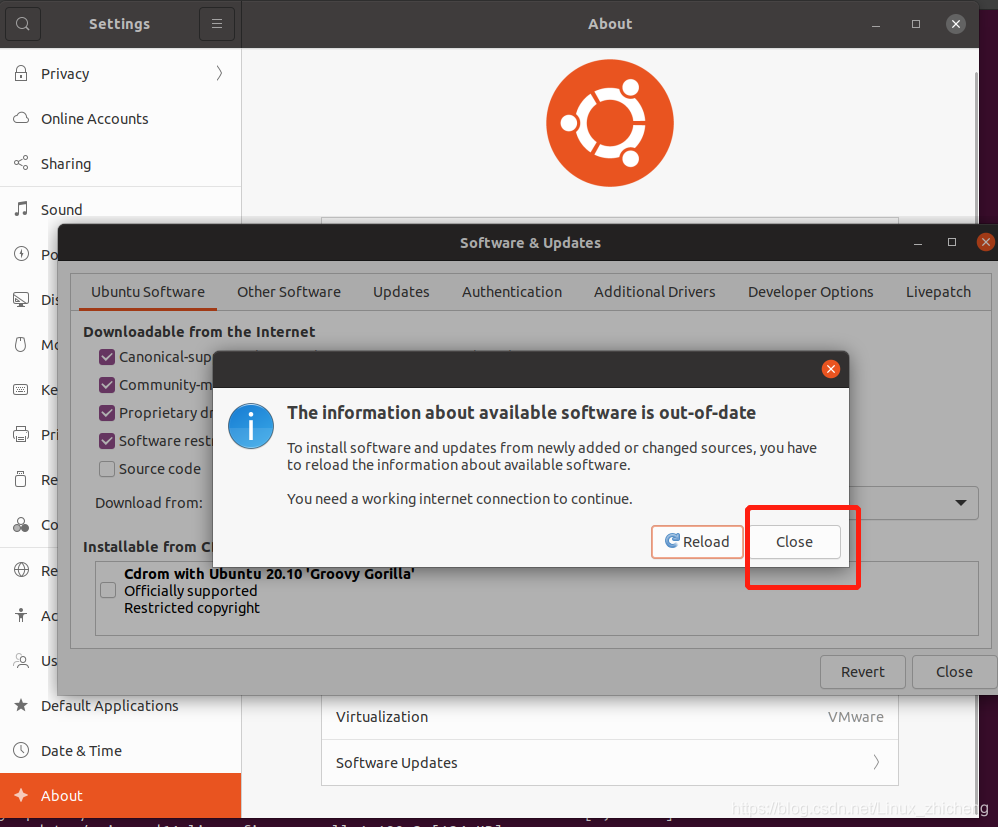The width and height of the screenshot is (998, 827).
Task: Click the Region globe icon in sidebar
Action: coord(21,570)
